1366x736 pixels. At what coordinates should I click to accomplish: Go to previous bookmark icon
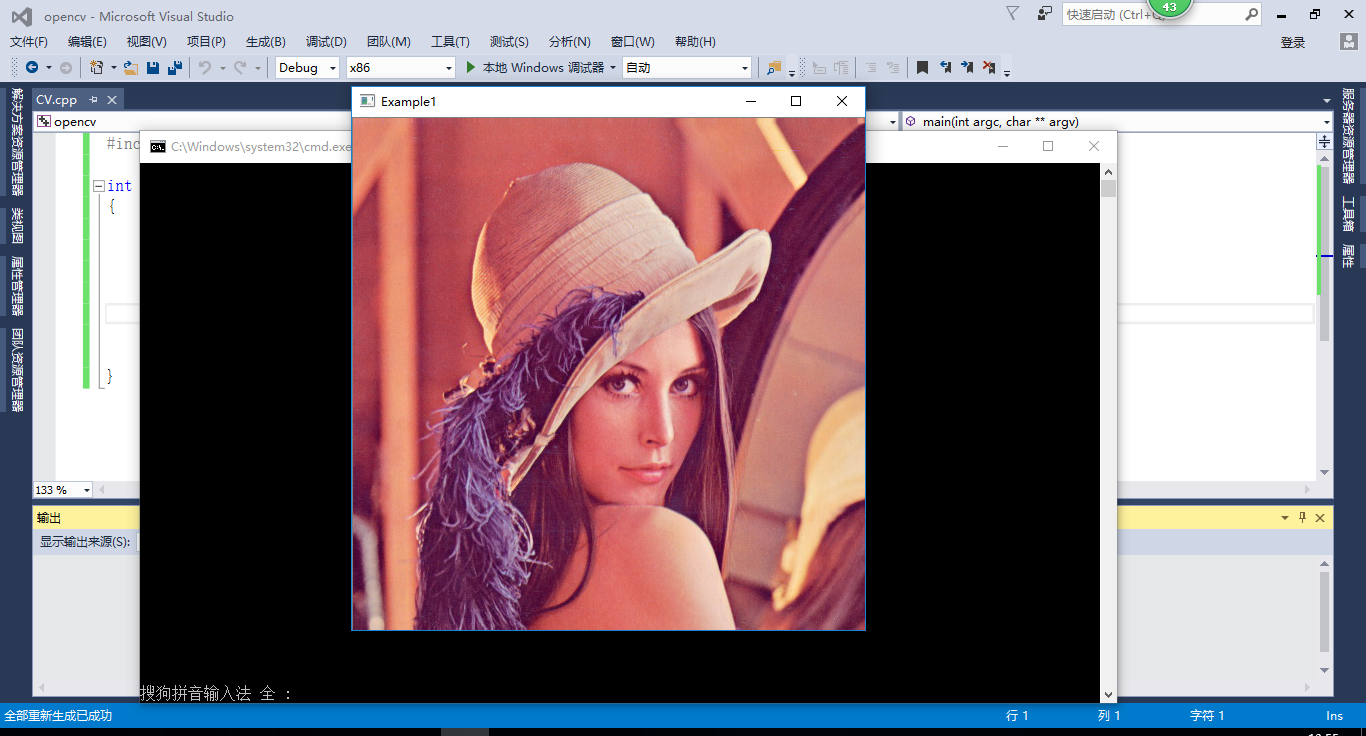[x=945, y=67]
